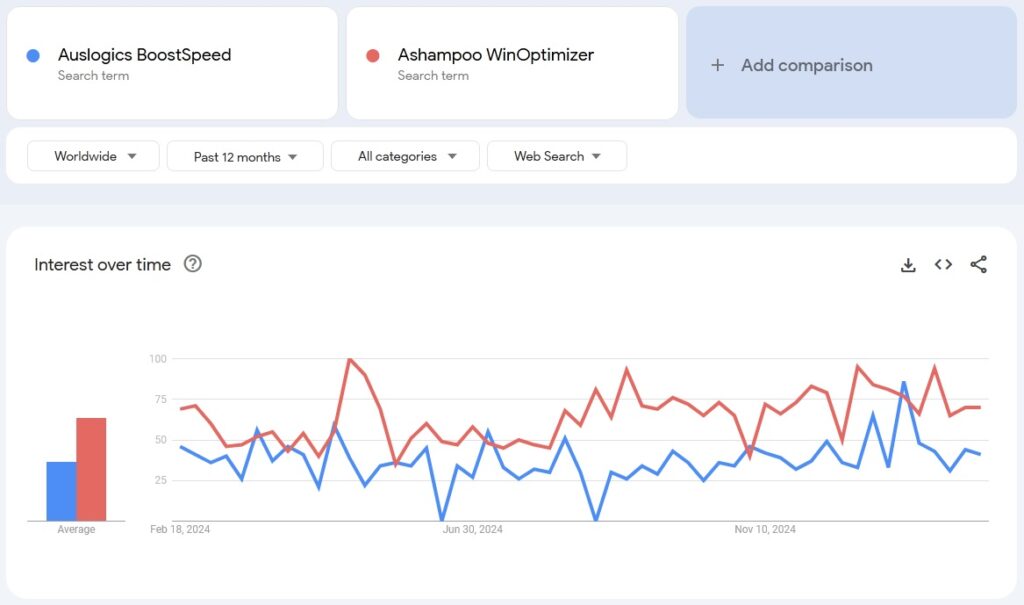Edit the Auslogics BoostSpeed search term
Screen dimensions: 1024x605
[144, 55]
